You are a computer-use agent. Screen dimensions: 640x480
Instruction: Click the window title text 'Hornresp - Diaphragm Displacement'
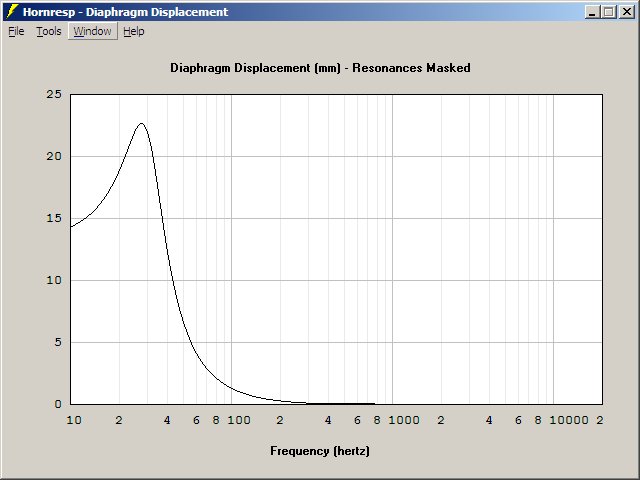[x=125, y=12]
